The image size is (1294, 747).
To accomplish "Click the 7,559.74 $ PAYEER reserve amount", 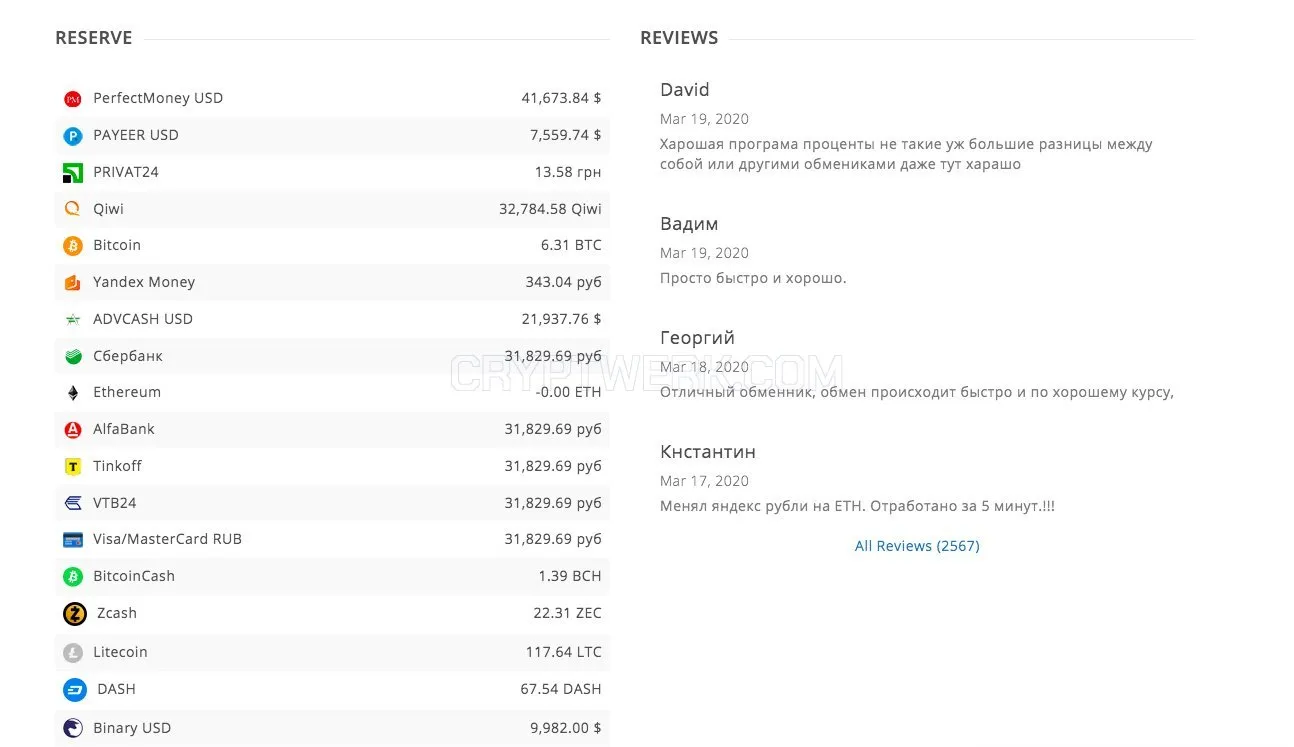I will [566, 135].
